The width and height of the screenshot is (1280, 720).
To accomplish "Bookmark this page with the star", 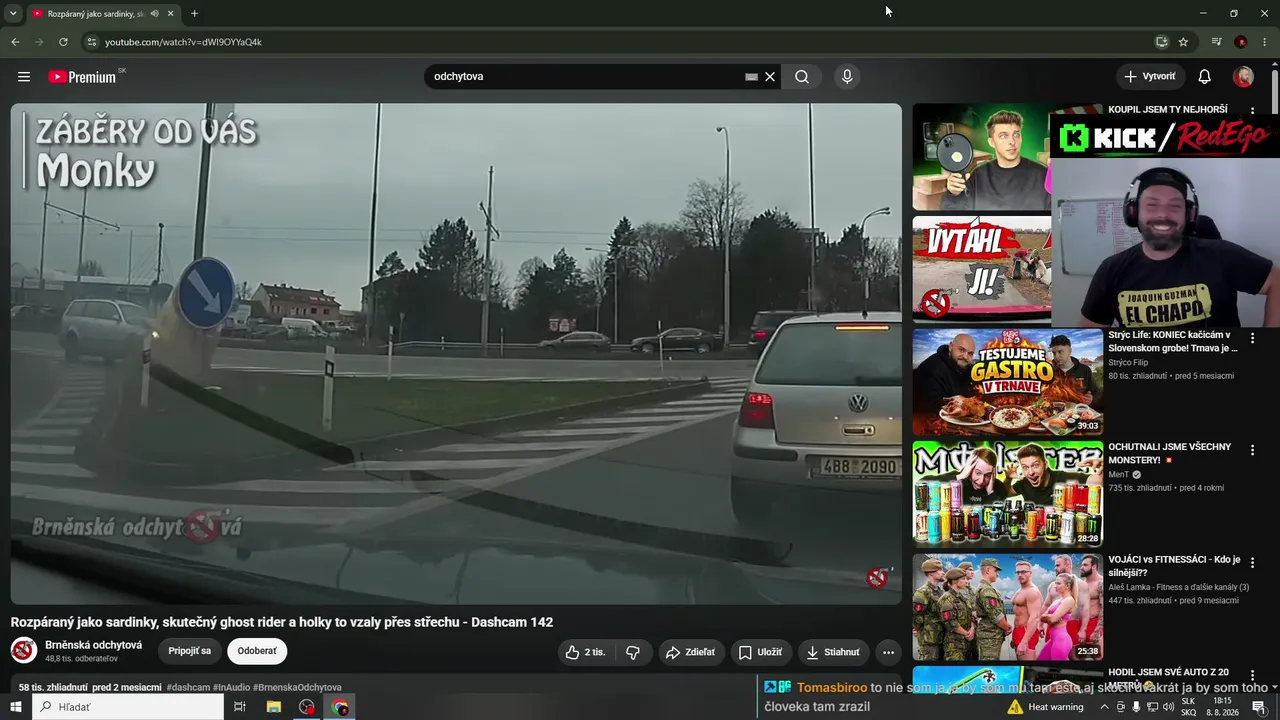I will (1183, 42).
